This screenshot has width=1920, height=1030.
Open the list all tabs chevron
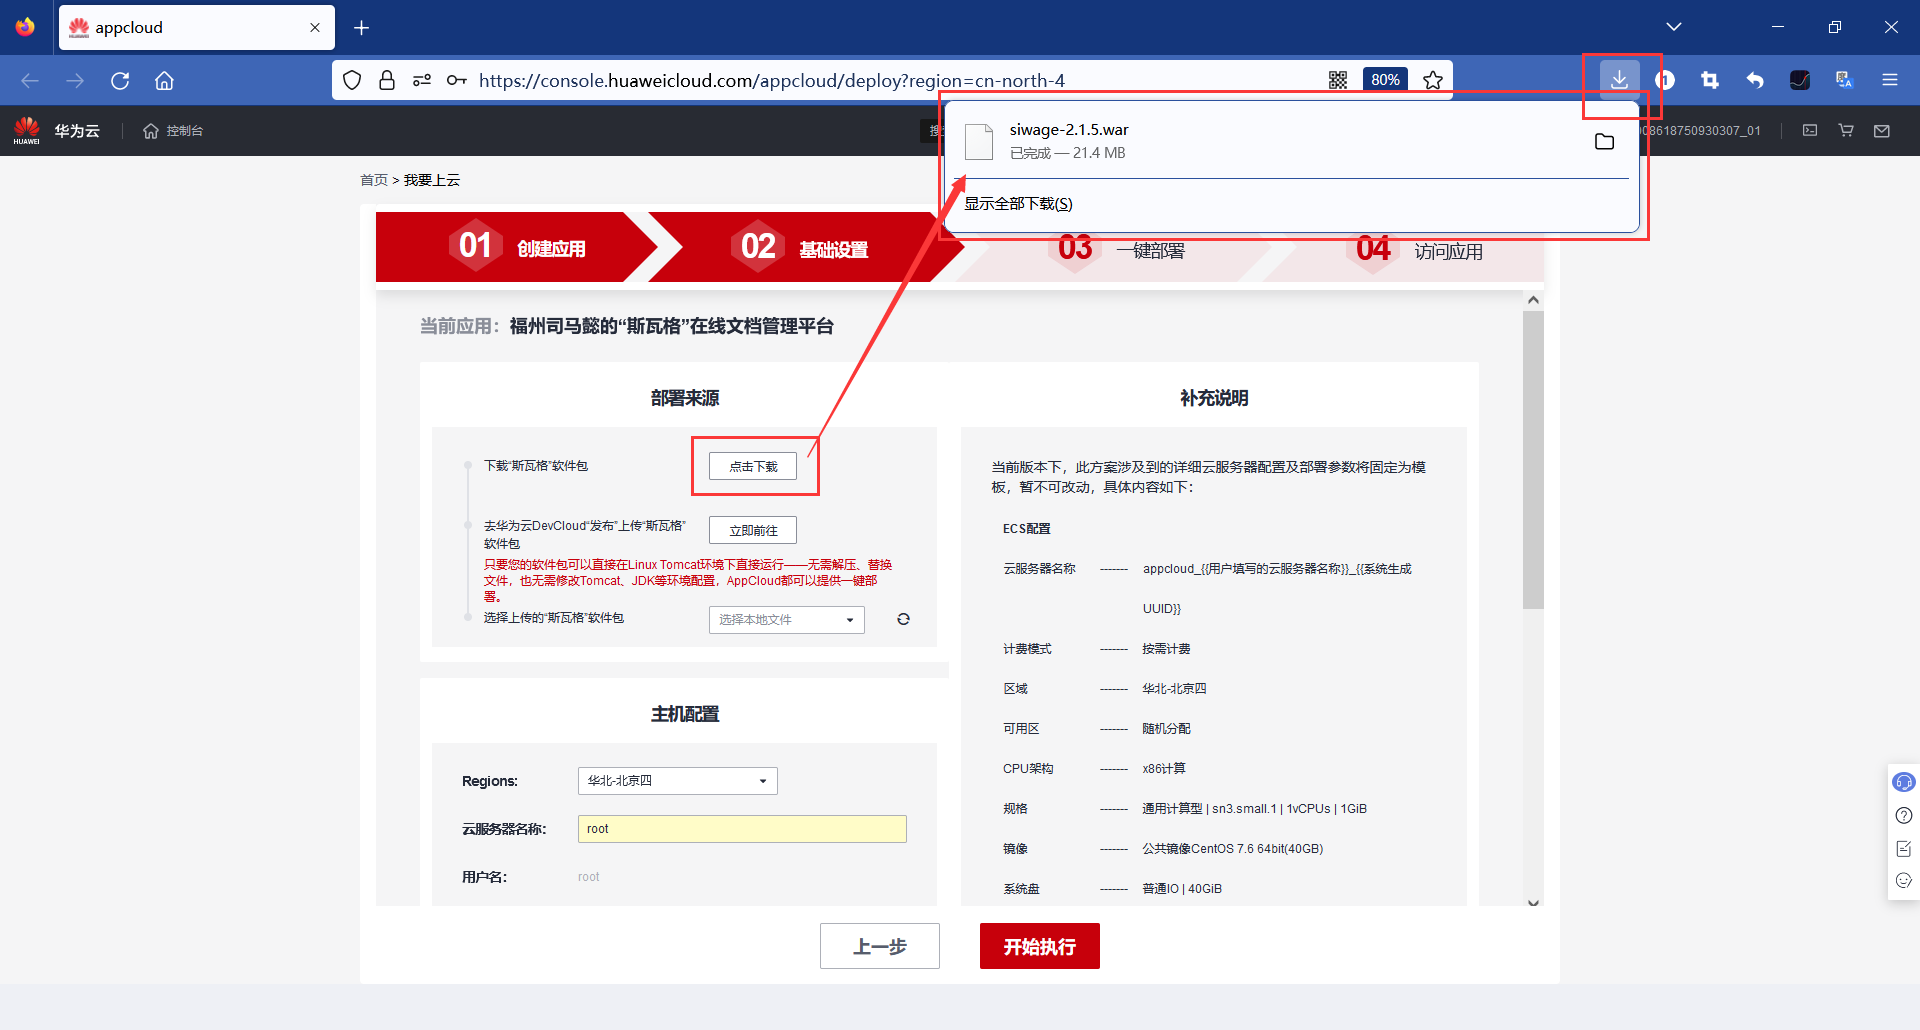coord(1675,26)
